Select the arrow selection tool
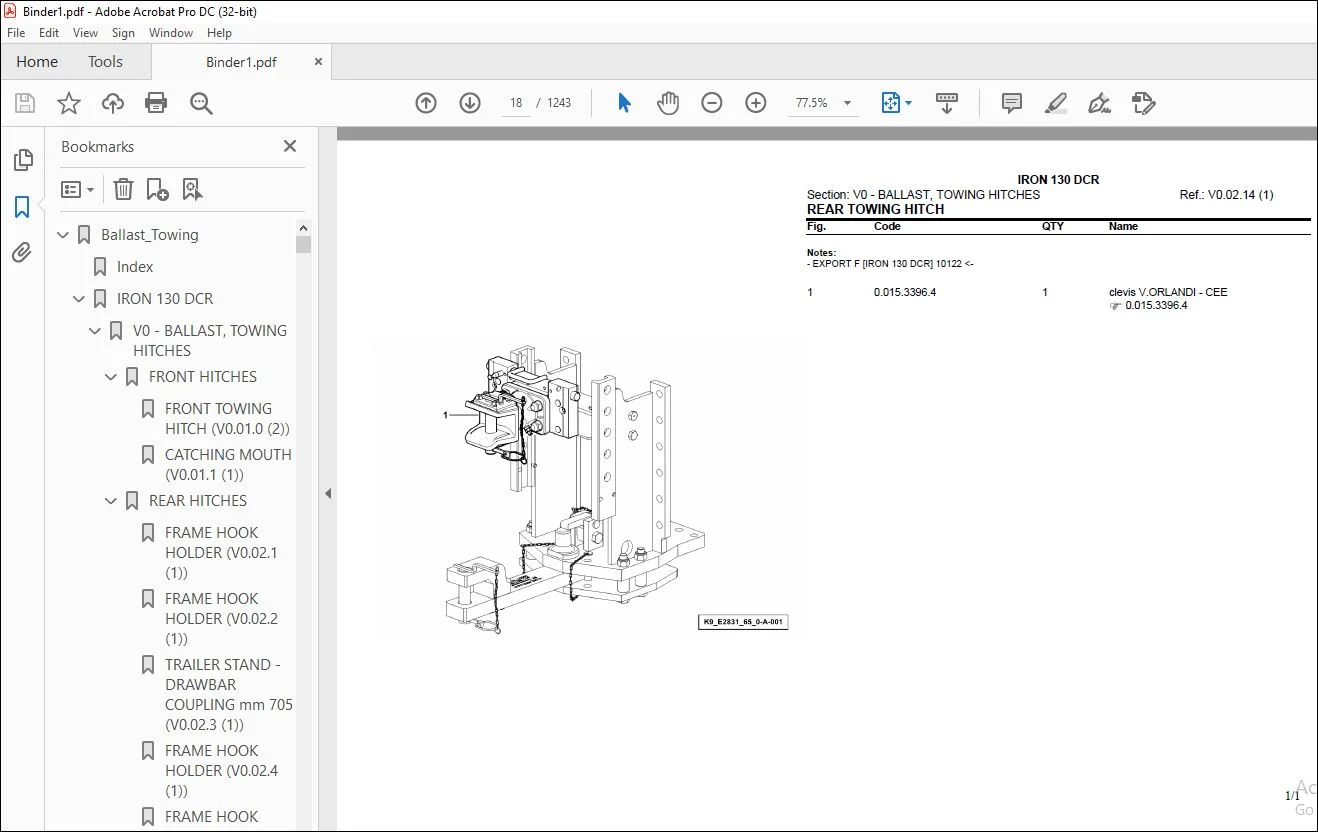The image size is (1318, 832). [x=624, y=103]
